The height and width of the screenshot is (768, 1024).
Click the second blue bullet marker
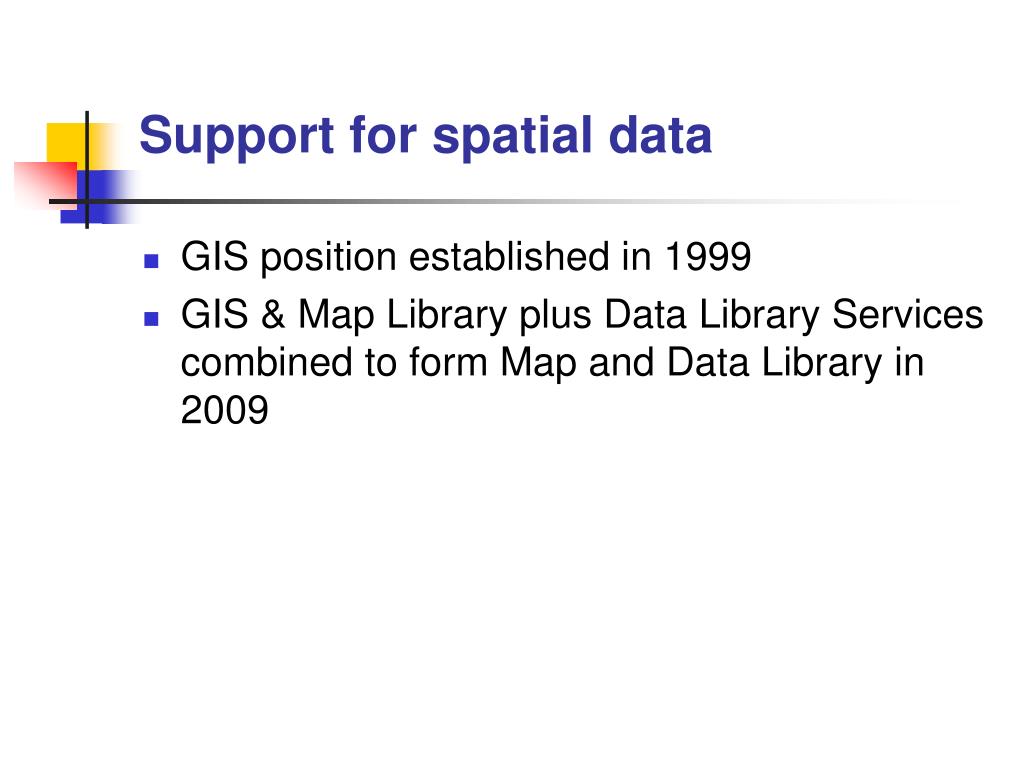[x=152, y=319]
